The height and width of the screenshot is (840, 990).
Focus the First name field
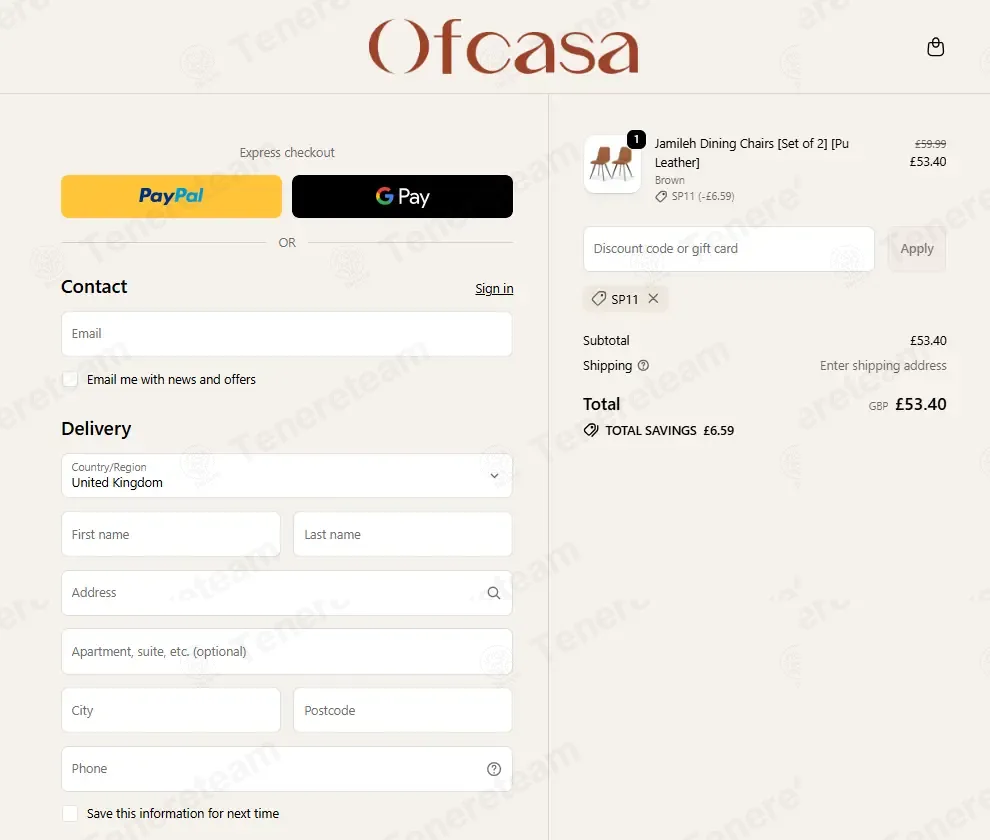coord(171,534)
